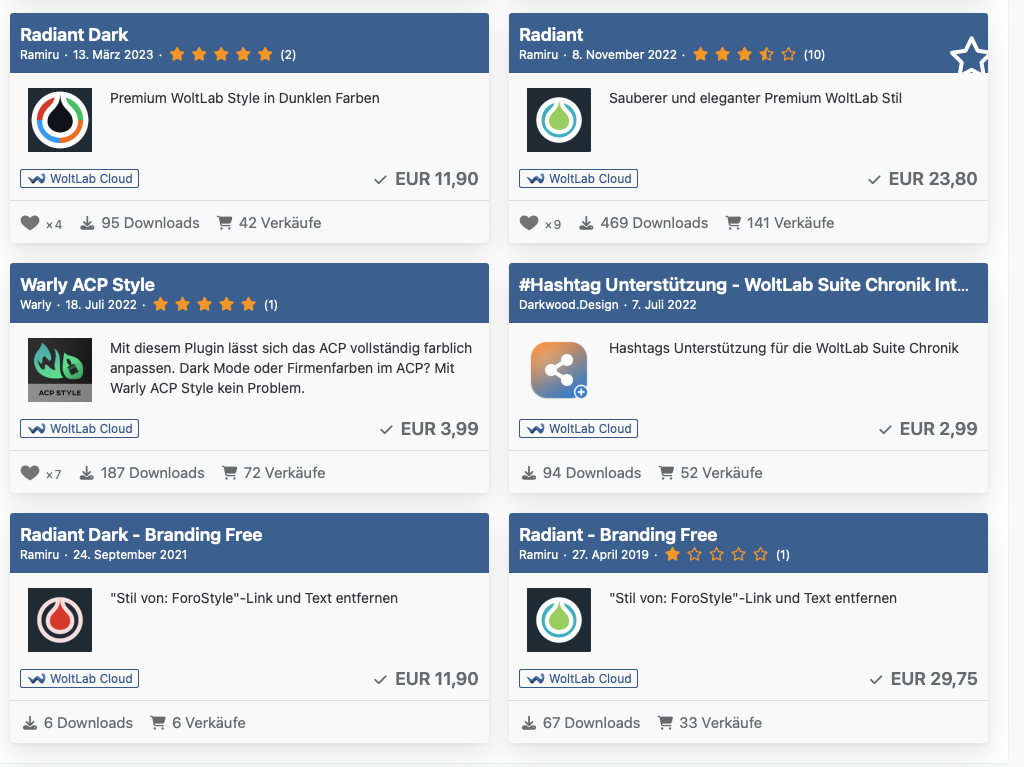The height and width of the screenshot is (767, 1024).
Task: Open the Warly ACP Style thumbnail
Action: pyautogui.click(x=59, y=370)
